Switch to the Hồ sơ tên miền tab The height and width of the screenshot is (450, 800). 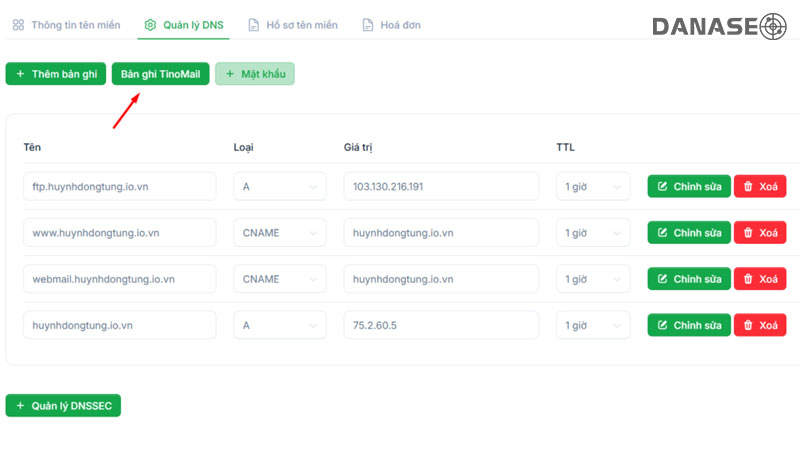coord(300,25)
